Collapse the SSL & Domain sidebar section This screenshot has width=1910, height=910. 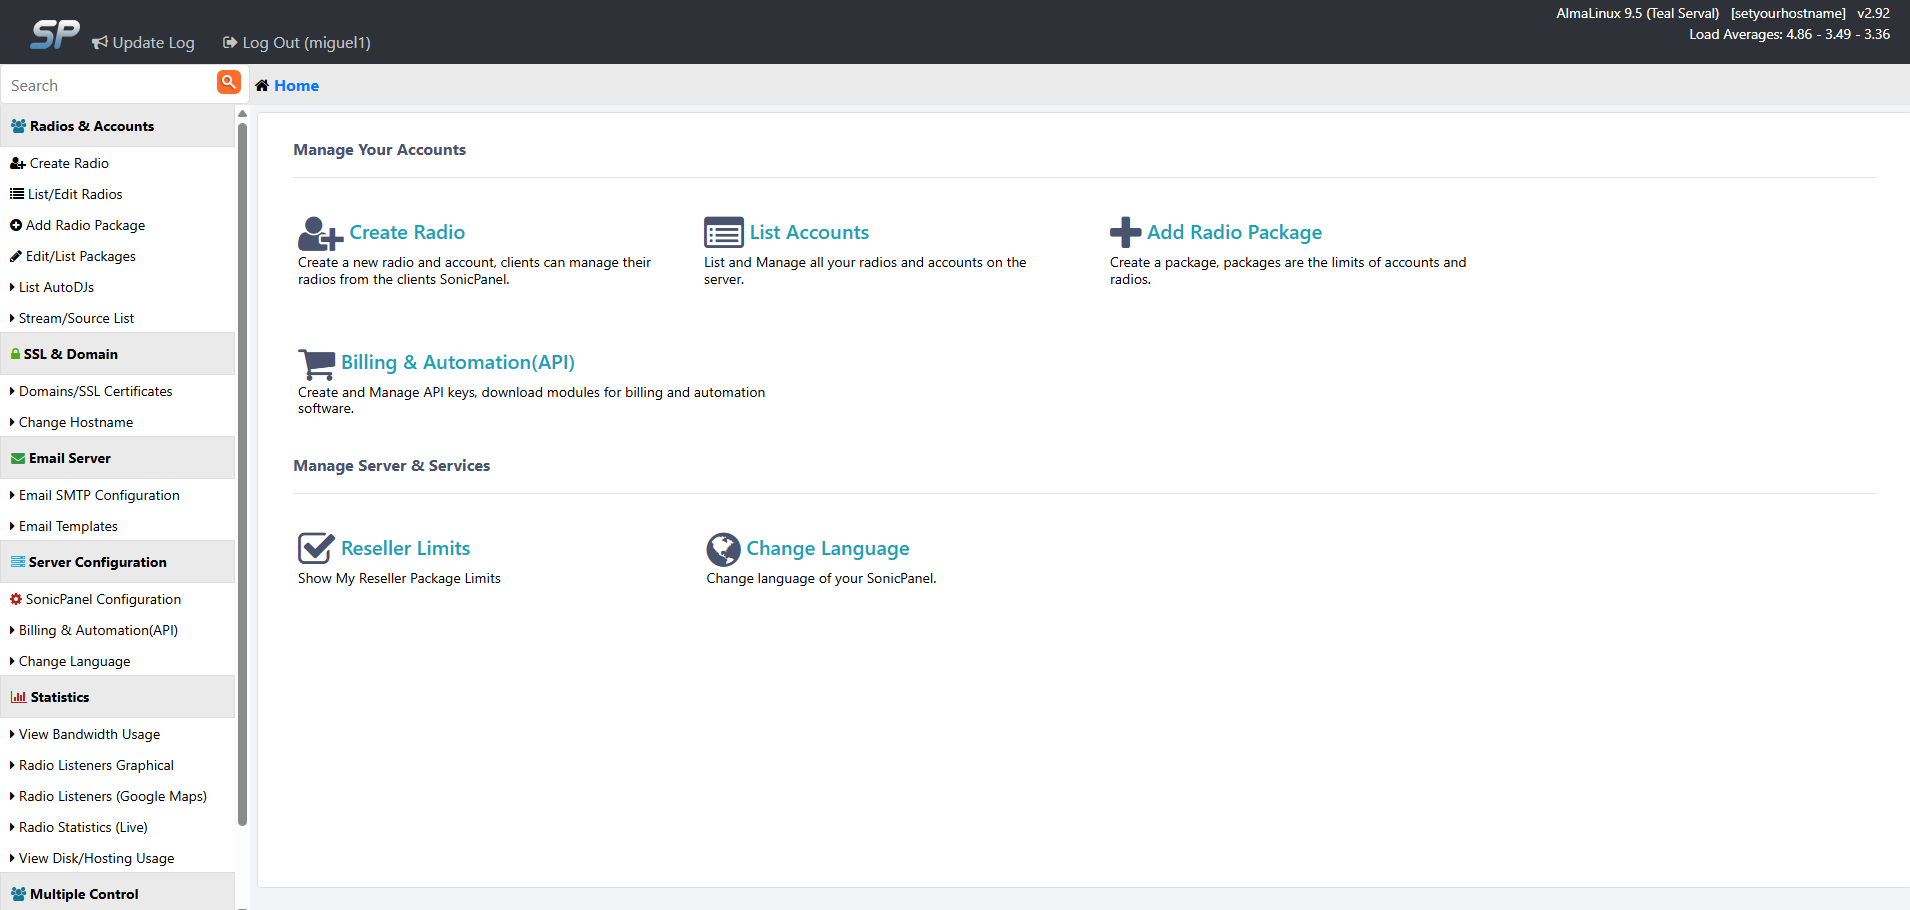pos(118,354)
